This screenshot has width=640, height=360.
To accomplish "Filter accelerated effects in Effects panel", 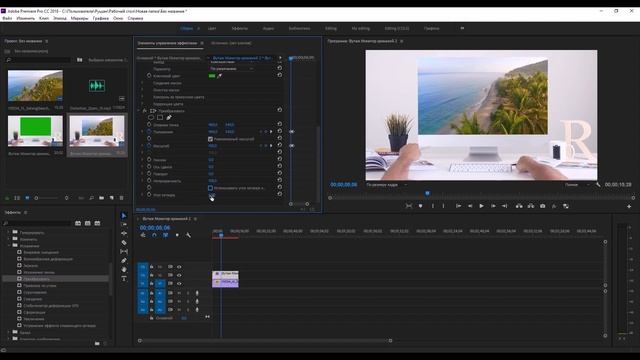I will (x=78, y=223).
